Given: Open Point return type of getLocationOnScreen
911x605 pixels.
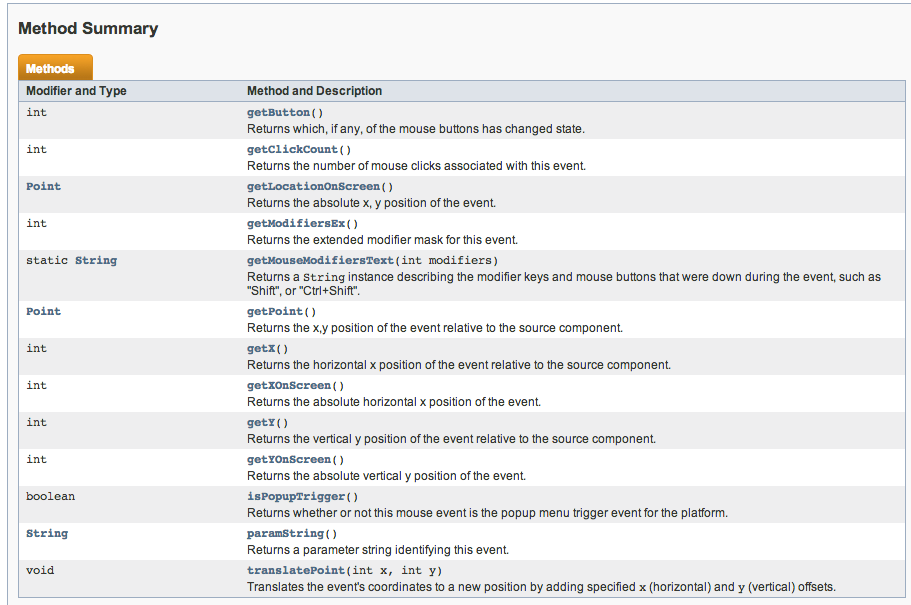Looking at the screenshot, I should (x=43, y=187).
